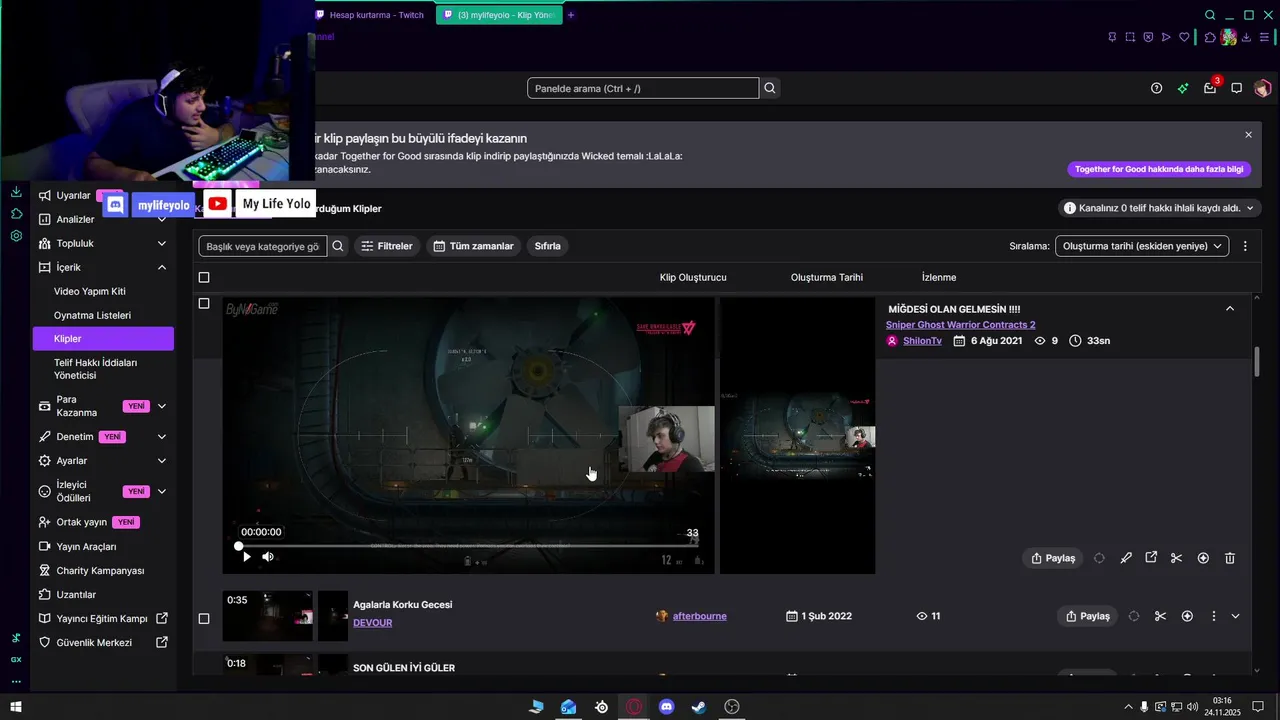Play the expanded clip video
The width and height of the screenshot is (1280, 720).
247,557
